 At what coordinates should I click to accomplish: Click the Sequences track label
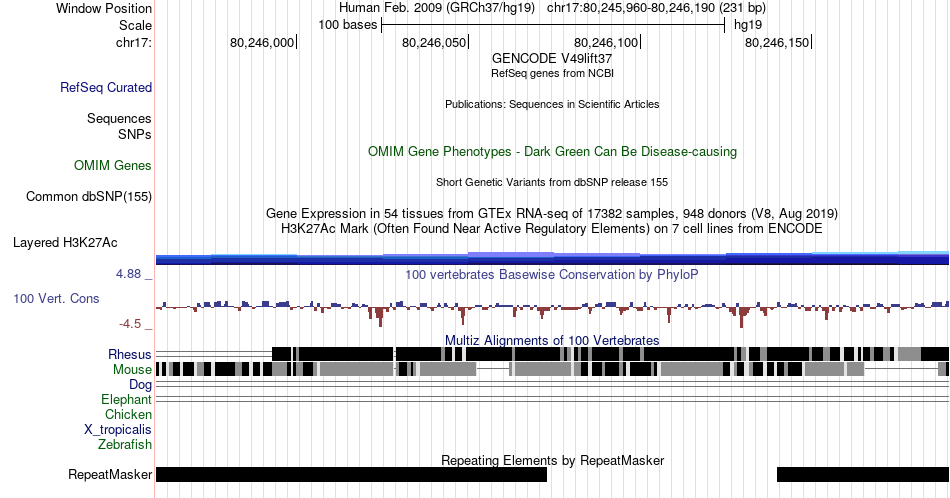119,118
